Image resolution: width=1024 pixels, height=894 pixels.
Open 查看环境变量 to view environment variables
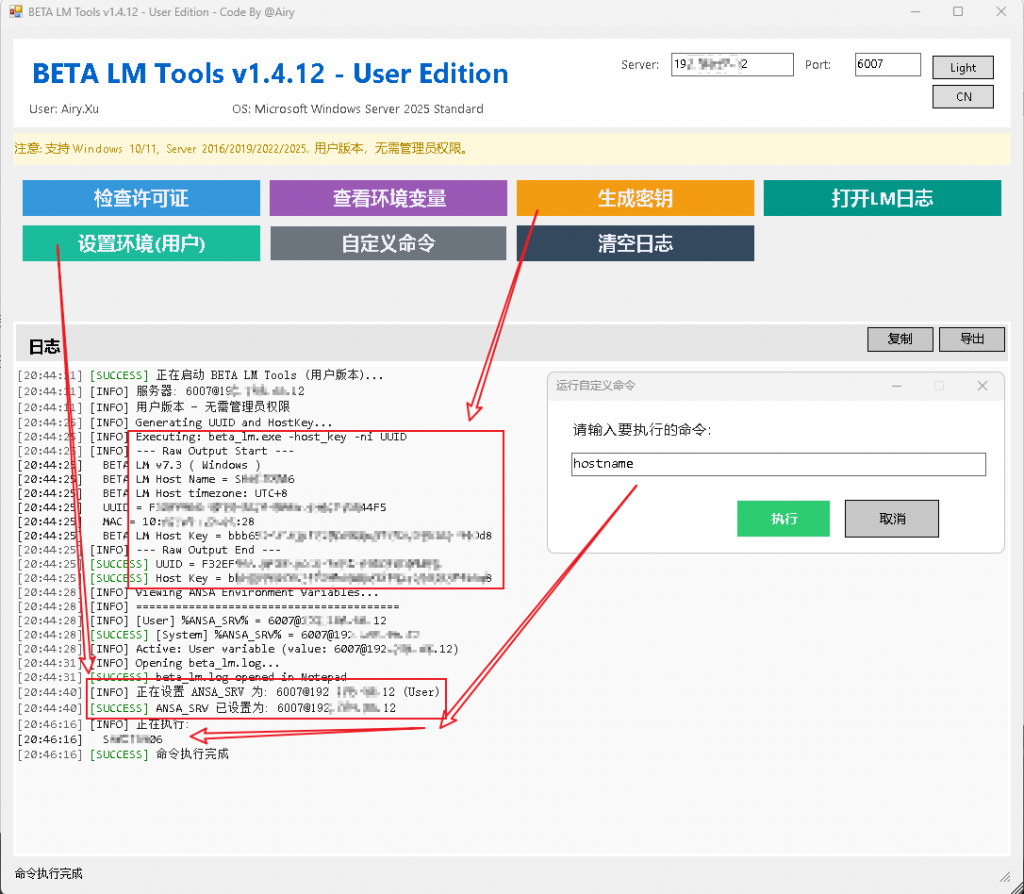[388, 198]
